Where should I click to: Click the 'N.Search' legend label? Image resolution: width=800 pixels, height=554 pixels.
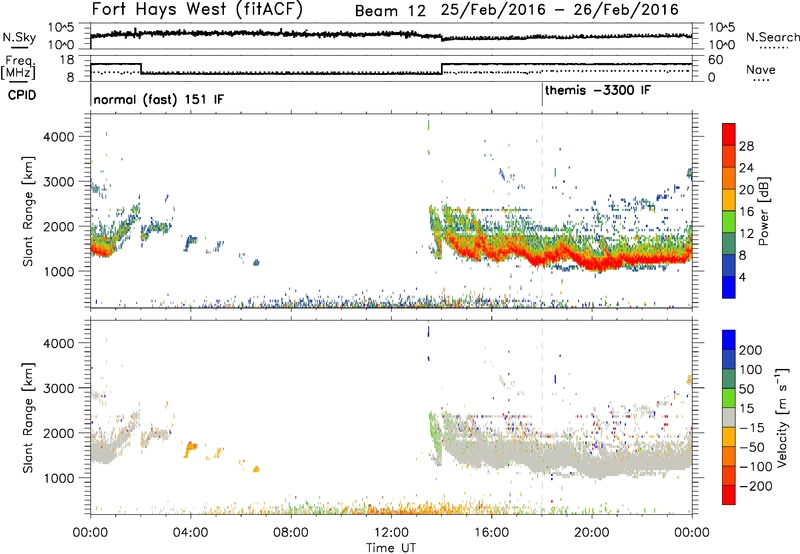point(773,37)
